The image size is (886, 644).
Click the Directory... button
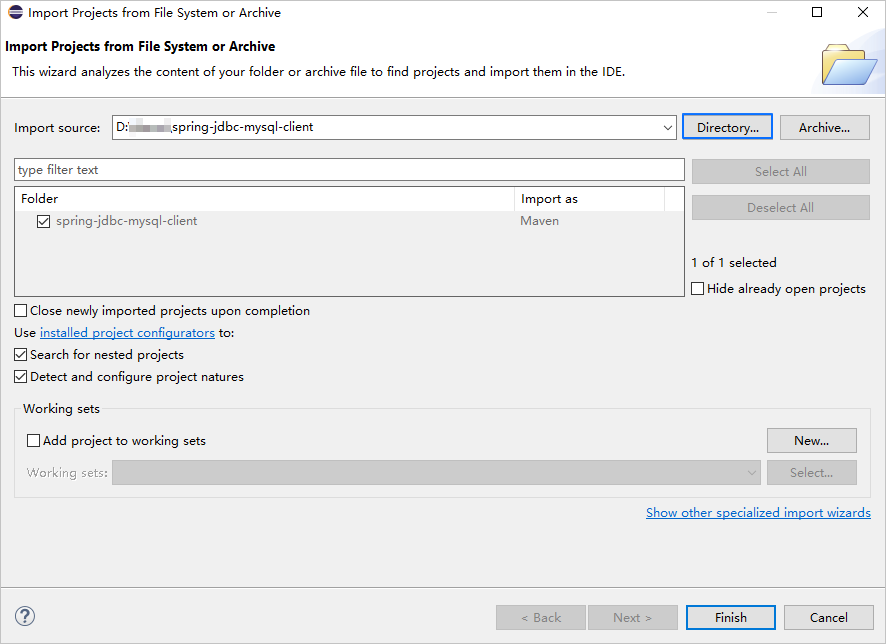click(727, 128)
